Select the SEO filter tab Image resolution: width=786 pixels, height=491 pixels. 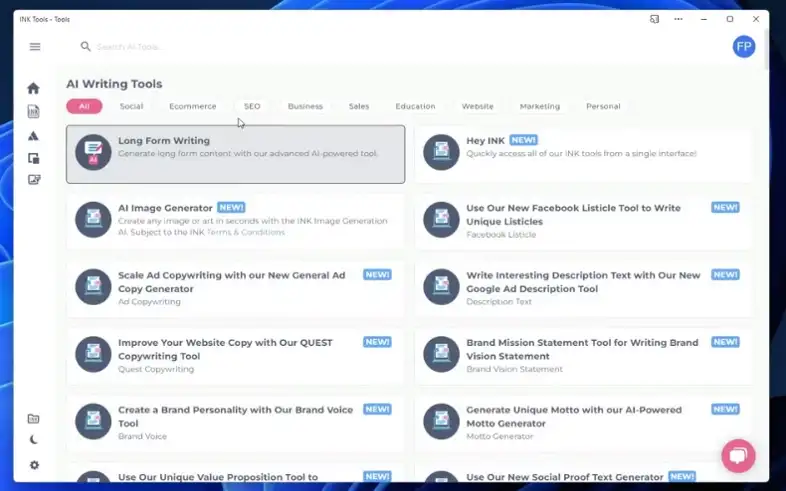[x=252, y=106]
